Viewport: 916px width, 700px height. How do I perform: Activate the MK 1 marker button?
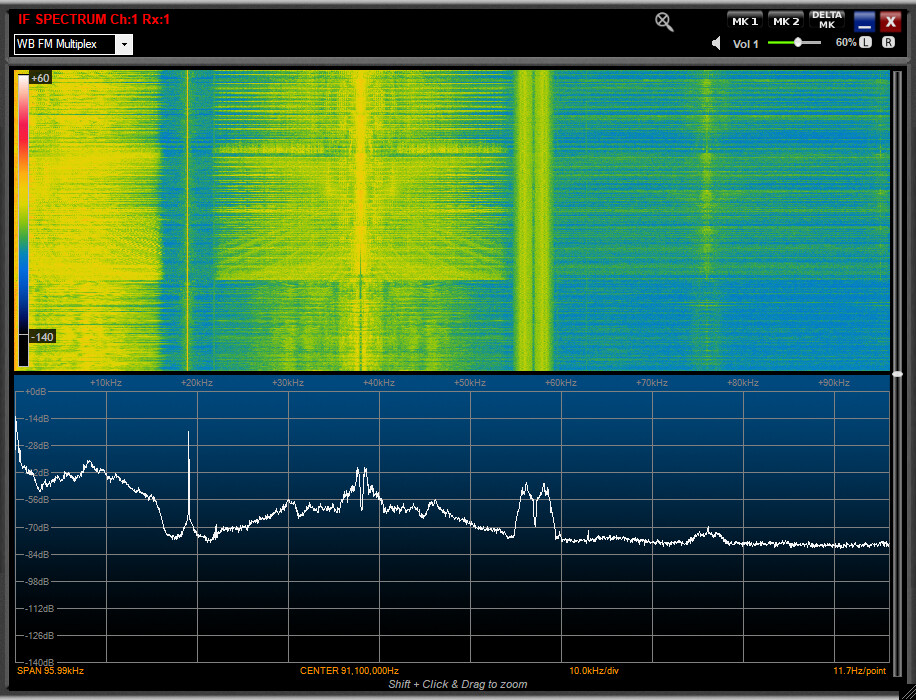click(x=745, y=21)
